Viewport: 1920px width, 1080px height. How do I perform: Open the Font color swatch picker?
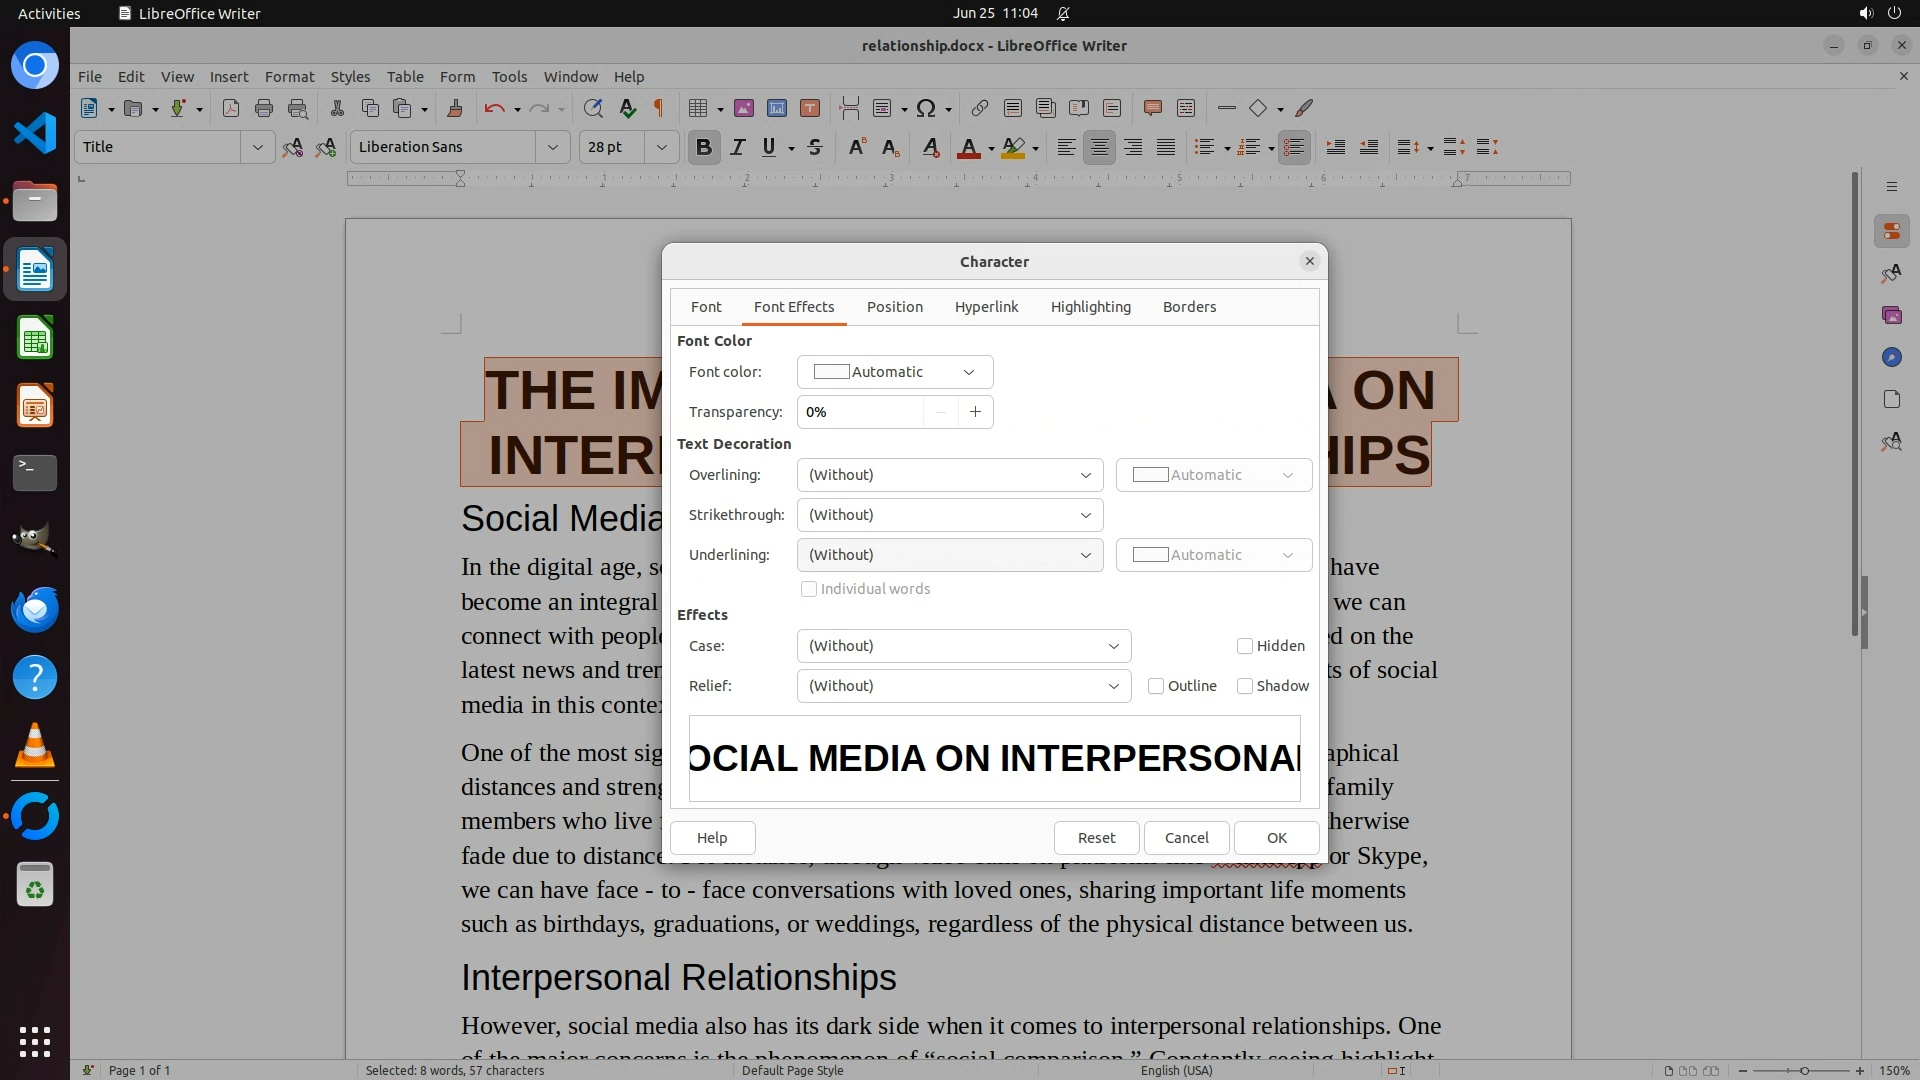click(x=894, y=372)
